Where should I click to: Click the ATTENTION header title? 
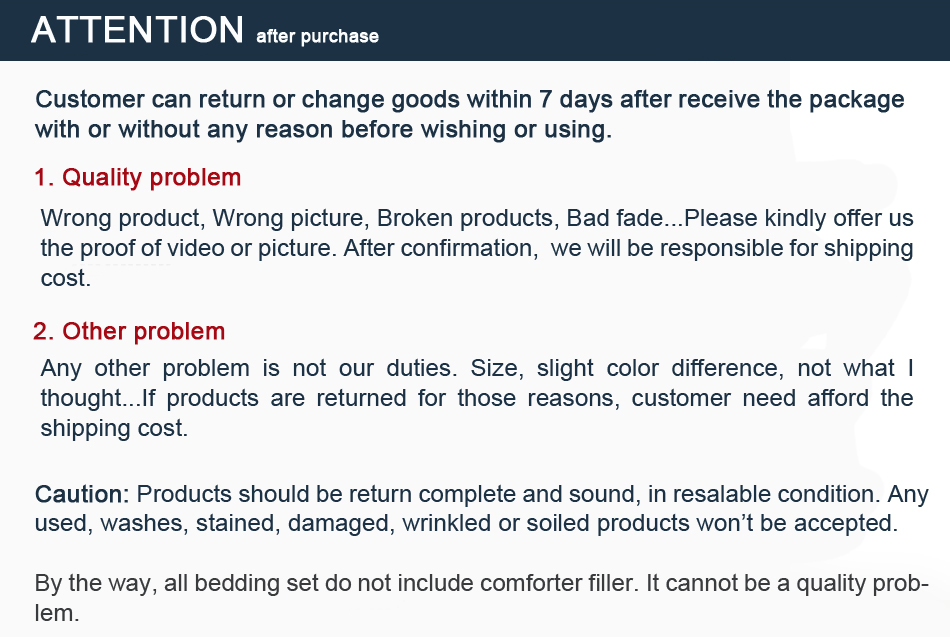pos(138,30)
